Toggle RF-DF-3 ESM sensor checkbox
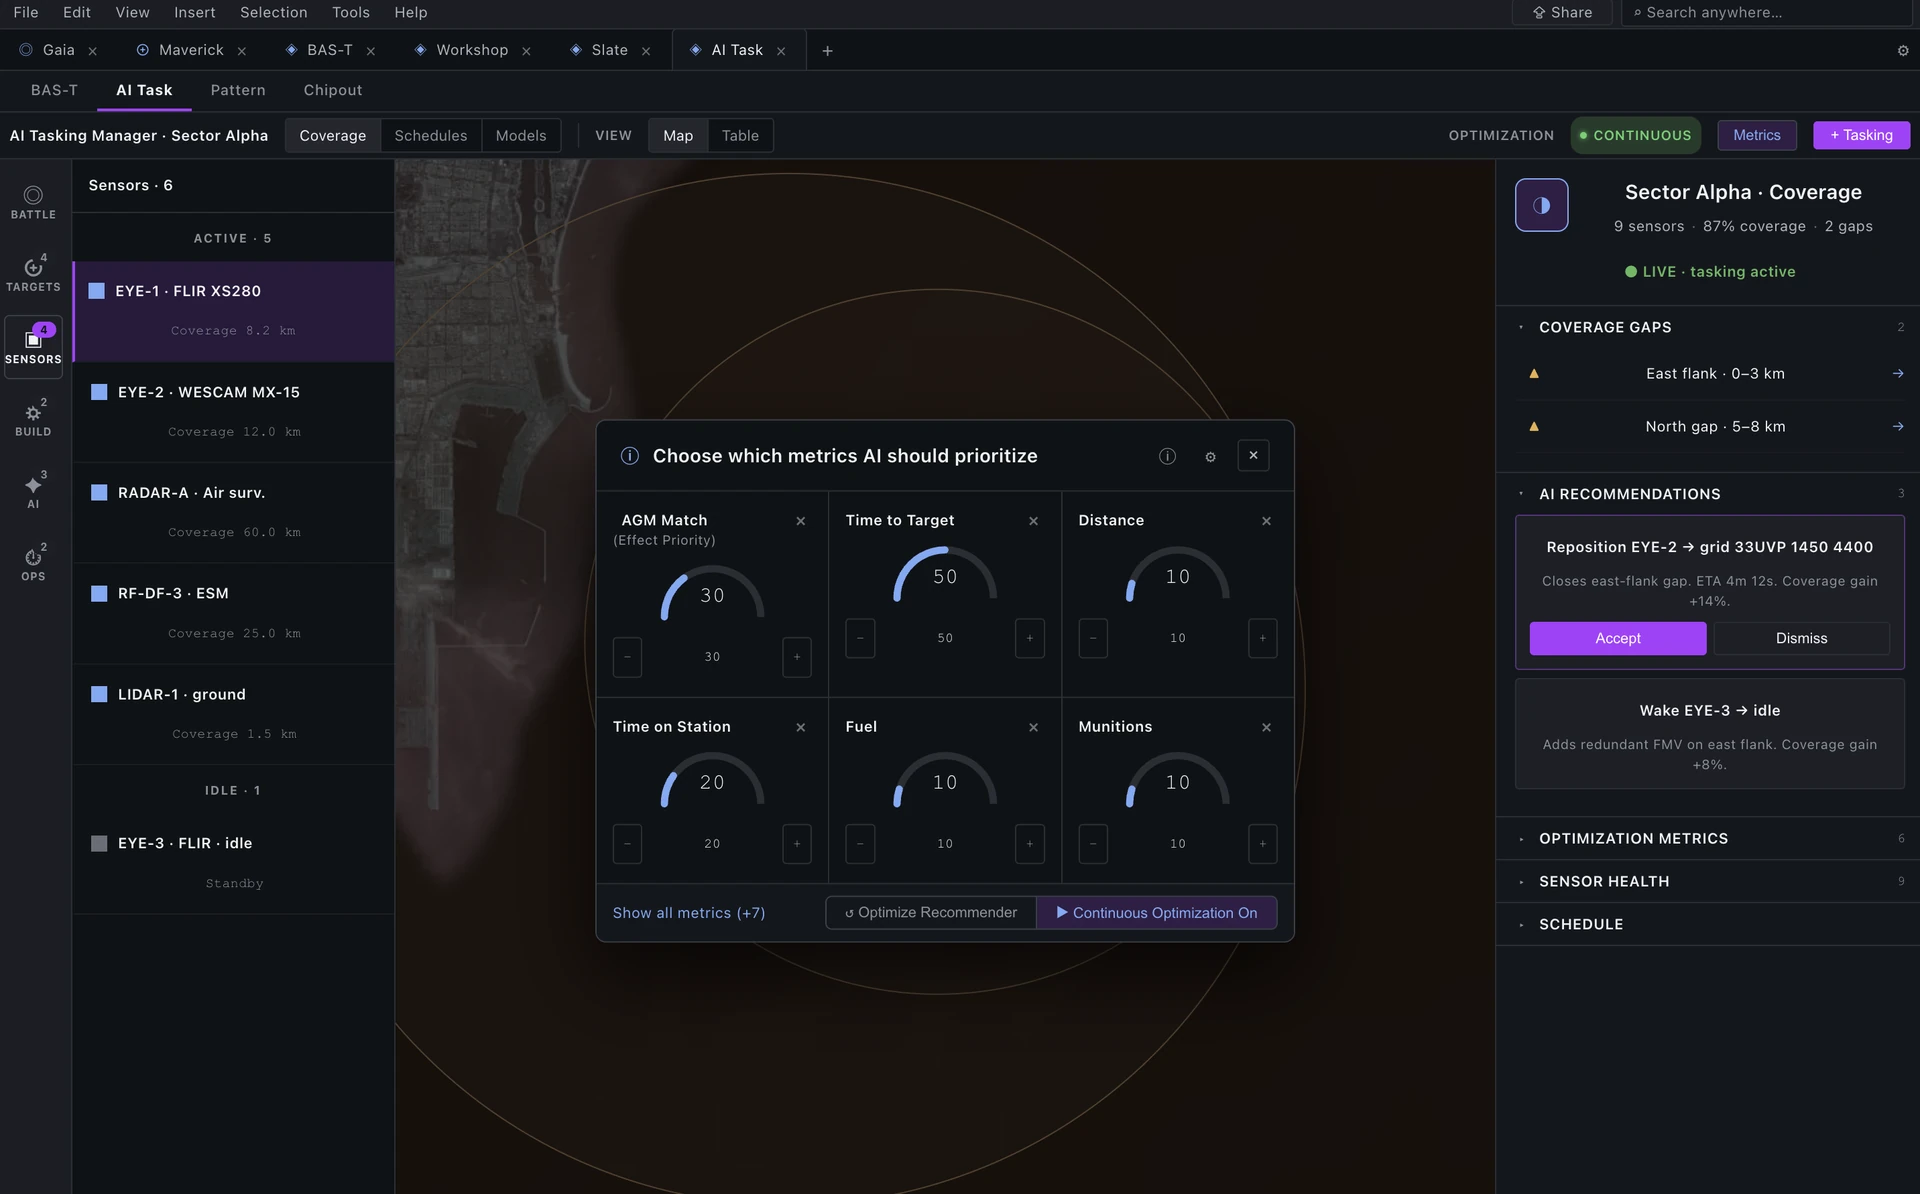1920x1194 pixels. pyautogui.click(x=99, y=594)
